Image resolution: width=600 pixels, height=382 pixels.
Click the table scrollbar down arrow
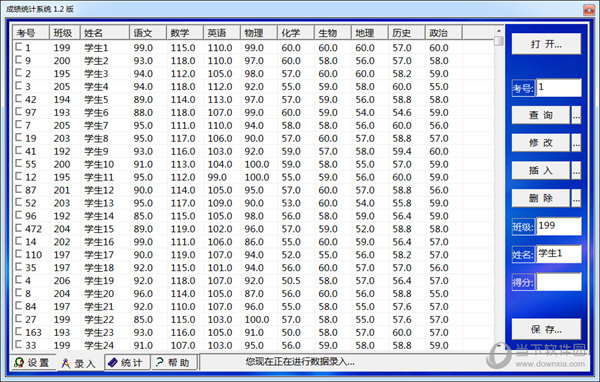click(499, 346)
